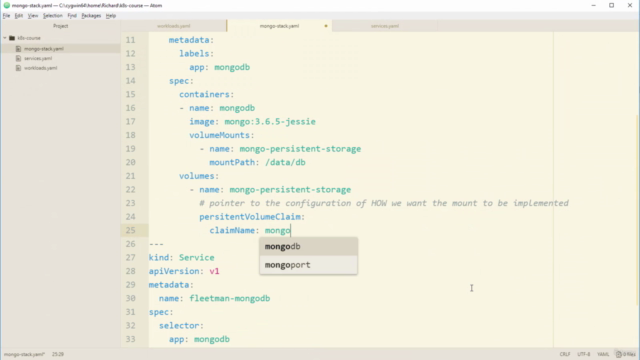Open the Help menu

pyautogui.click(x=111, y=16)
